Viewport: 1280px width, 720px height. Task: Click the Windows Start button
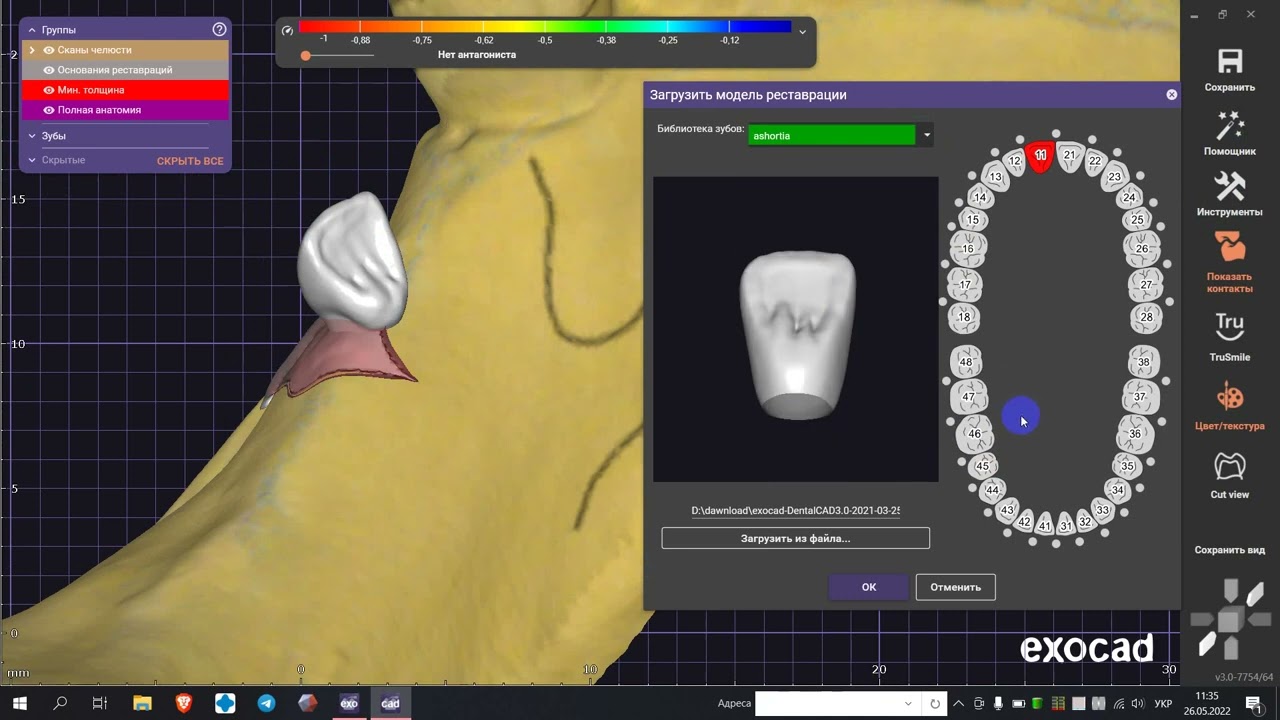[x=19, y=703]
